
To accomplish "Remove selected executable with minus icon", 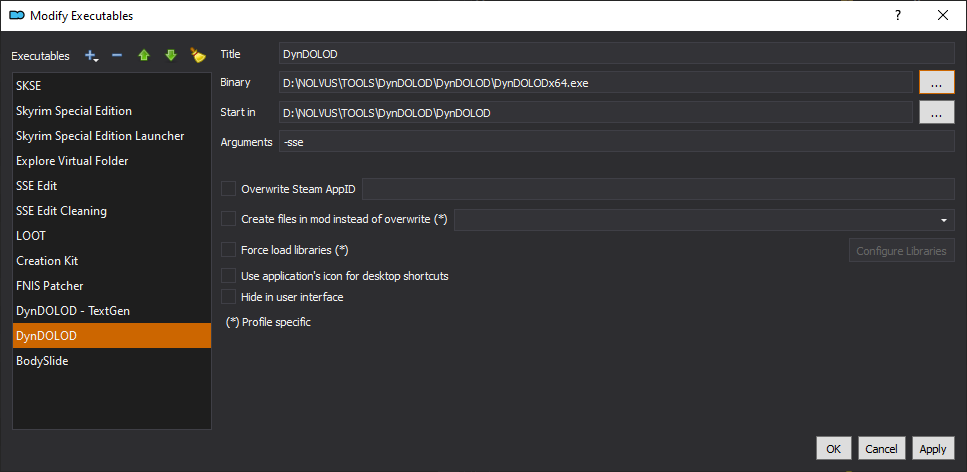I will [117, 56].
